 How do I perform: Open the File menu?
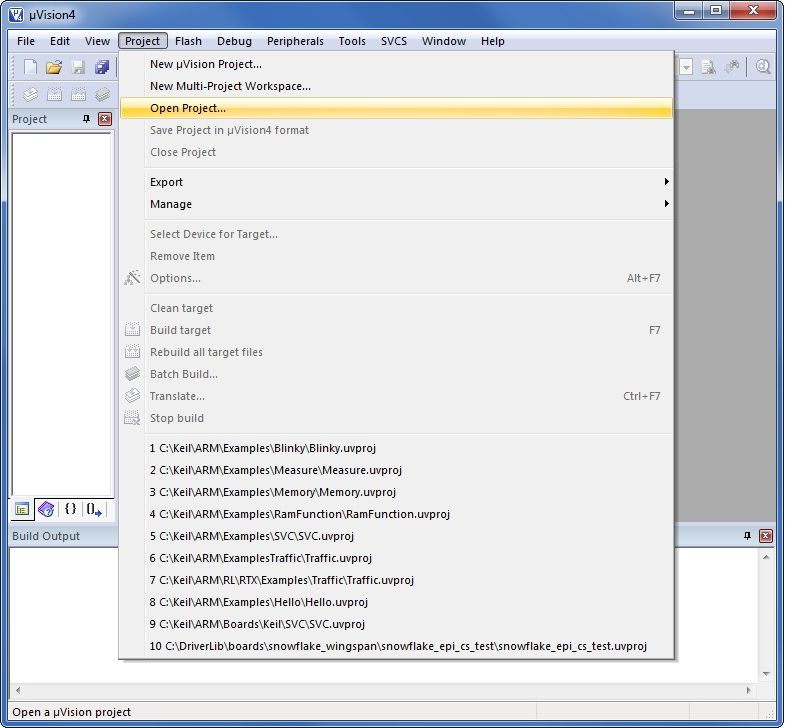(26, 41)
